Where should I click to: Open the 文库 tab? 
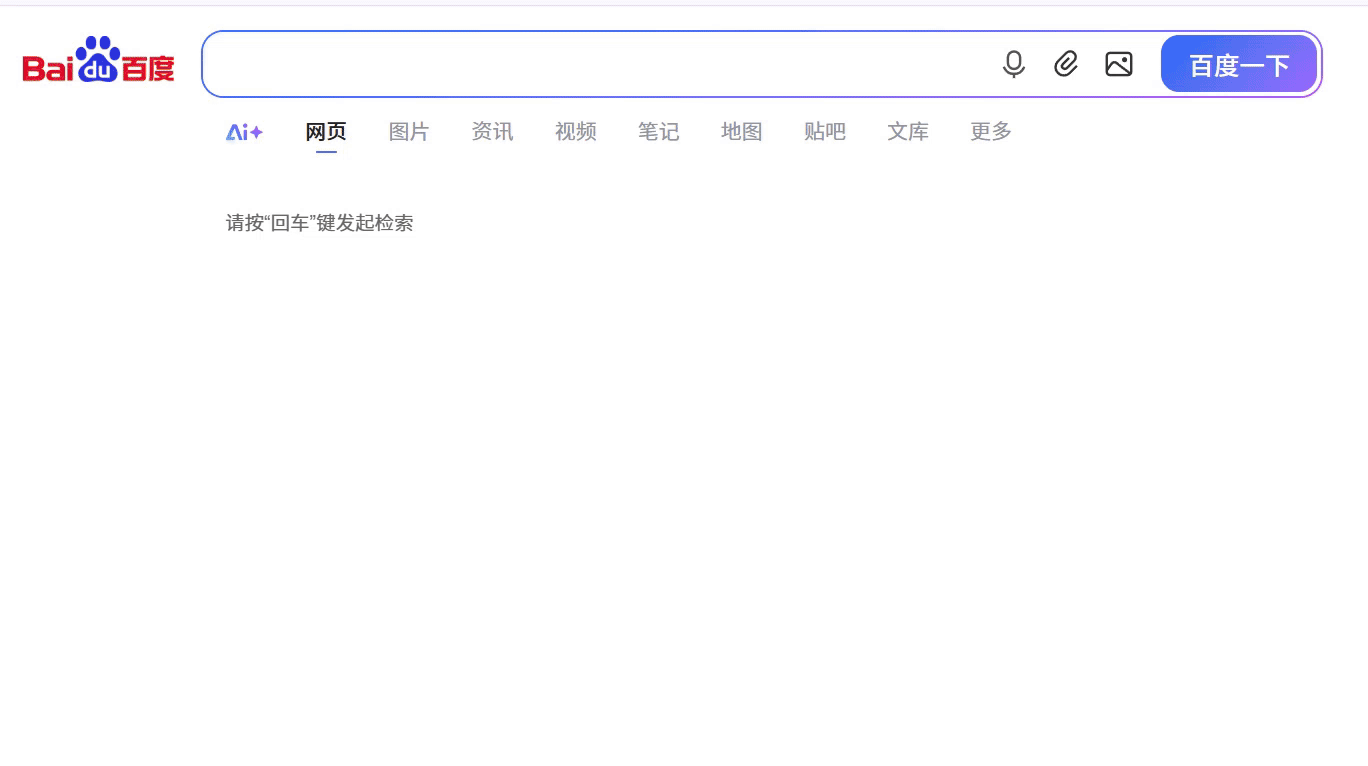907,132
